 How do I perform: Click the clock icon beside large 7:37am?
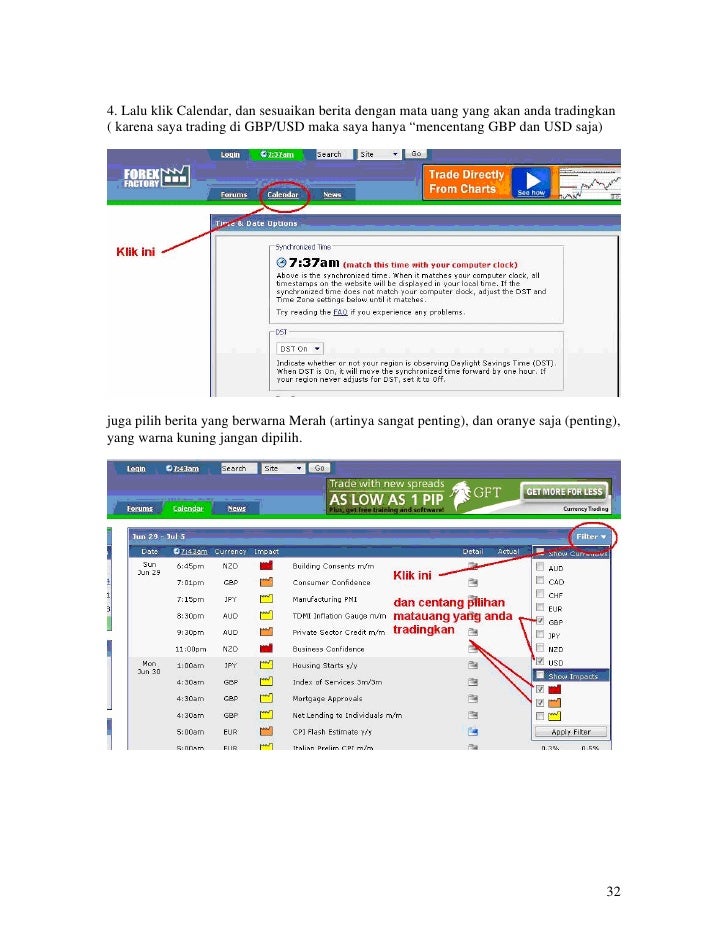point(281,263)
